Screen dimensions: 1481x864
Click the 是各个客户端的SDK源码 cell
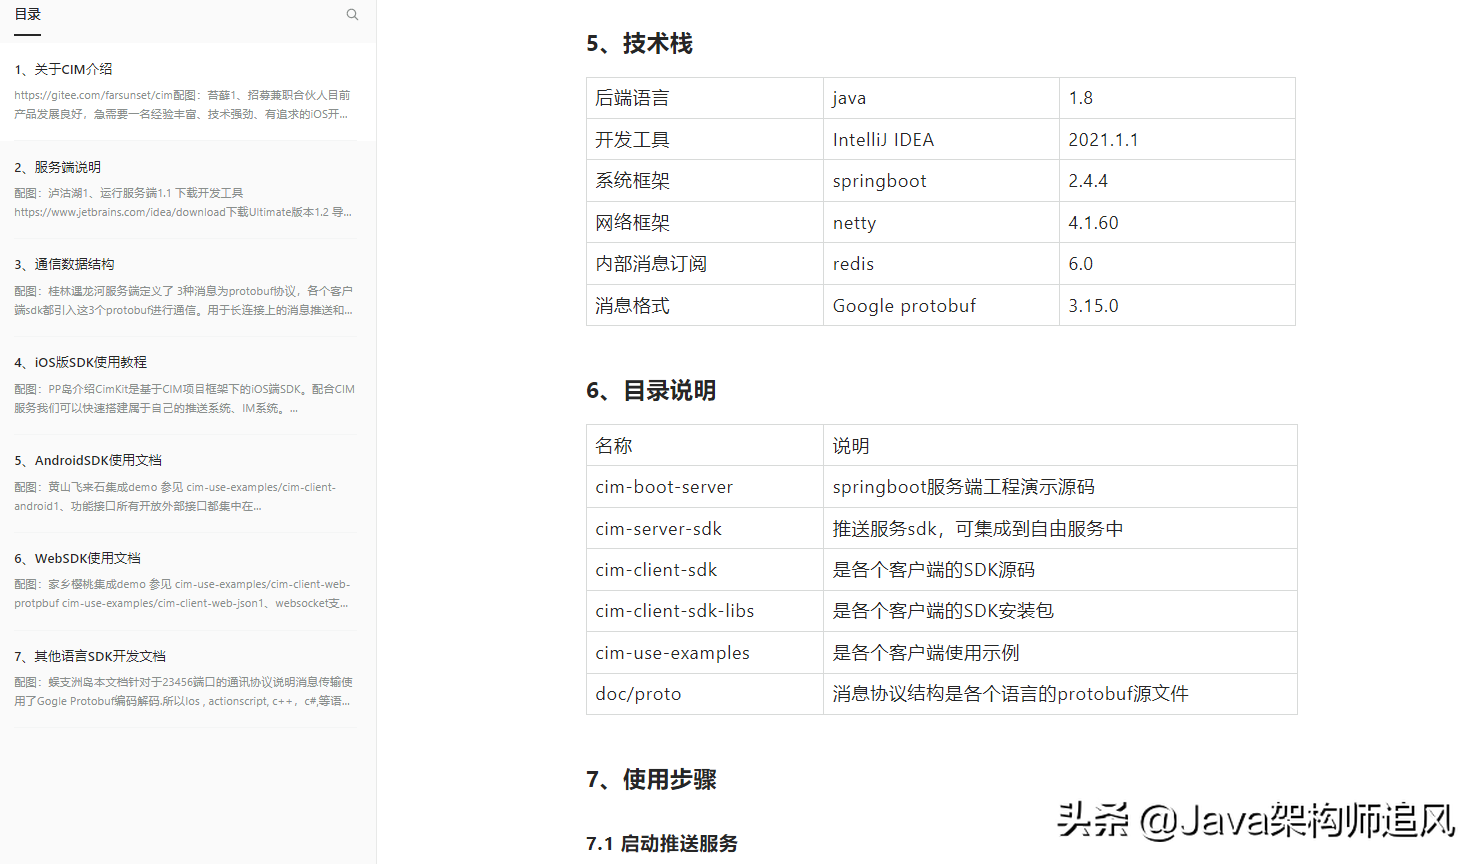click(1060, 570)
